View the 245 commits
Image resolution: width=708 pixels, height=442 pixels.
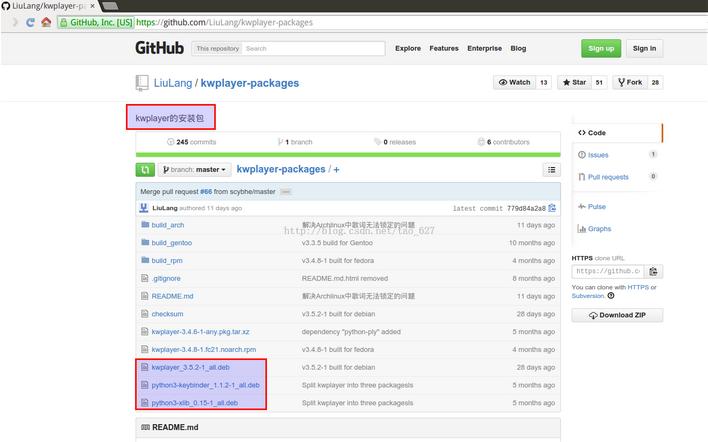pyautogui.click(x=191, y=142)
